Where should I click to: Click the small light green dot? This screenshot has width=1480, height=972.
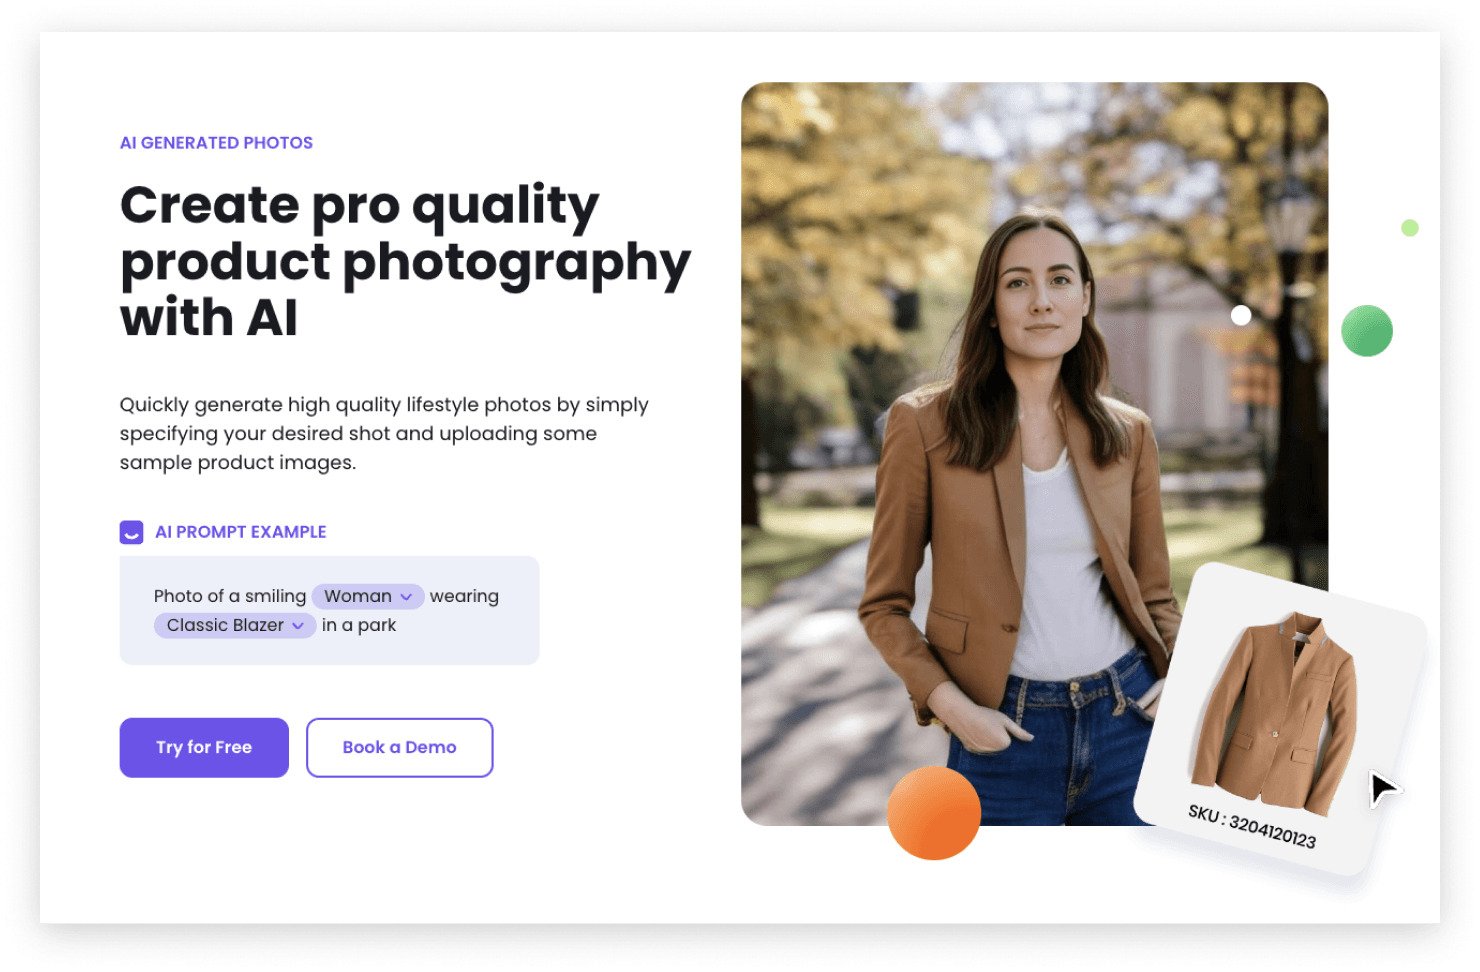1410,228
